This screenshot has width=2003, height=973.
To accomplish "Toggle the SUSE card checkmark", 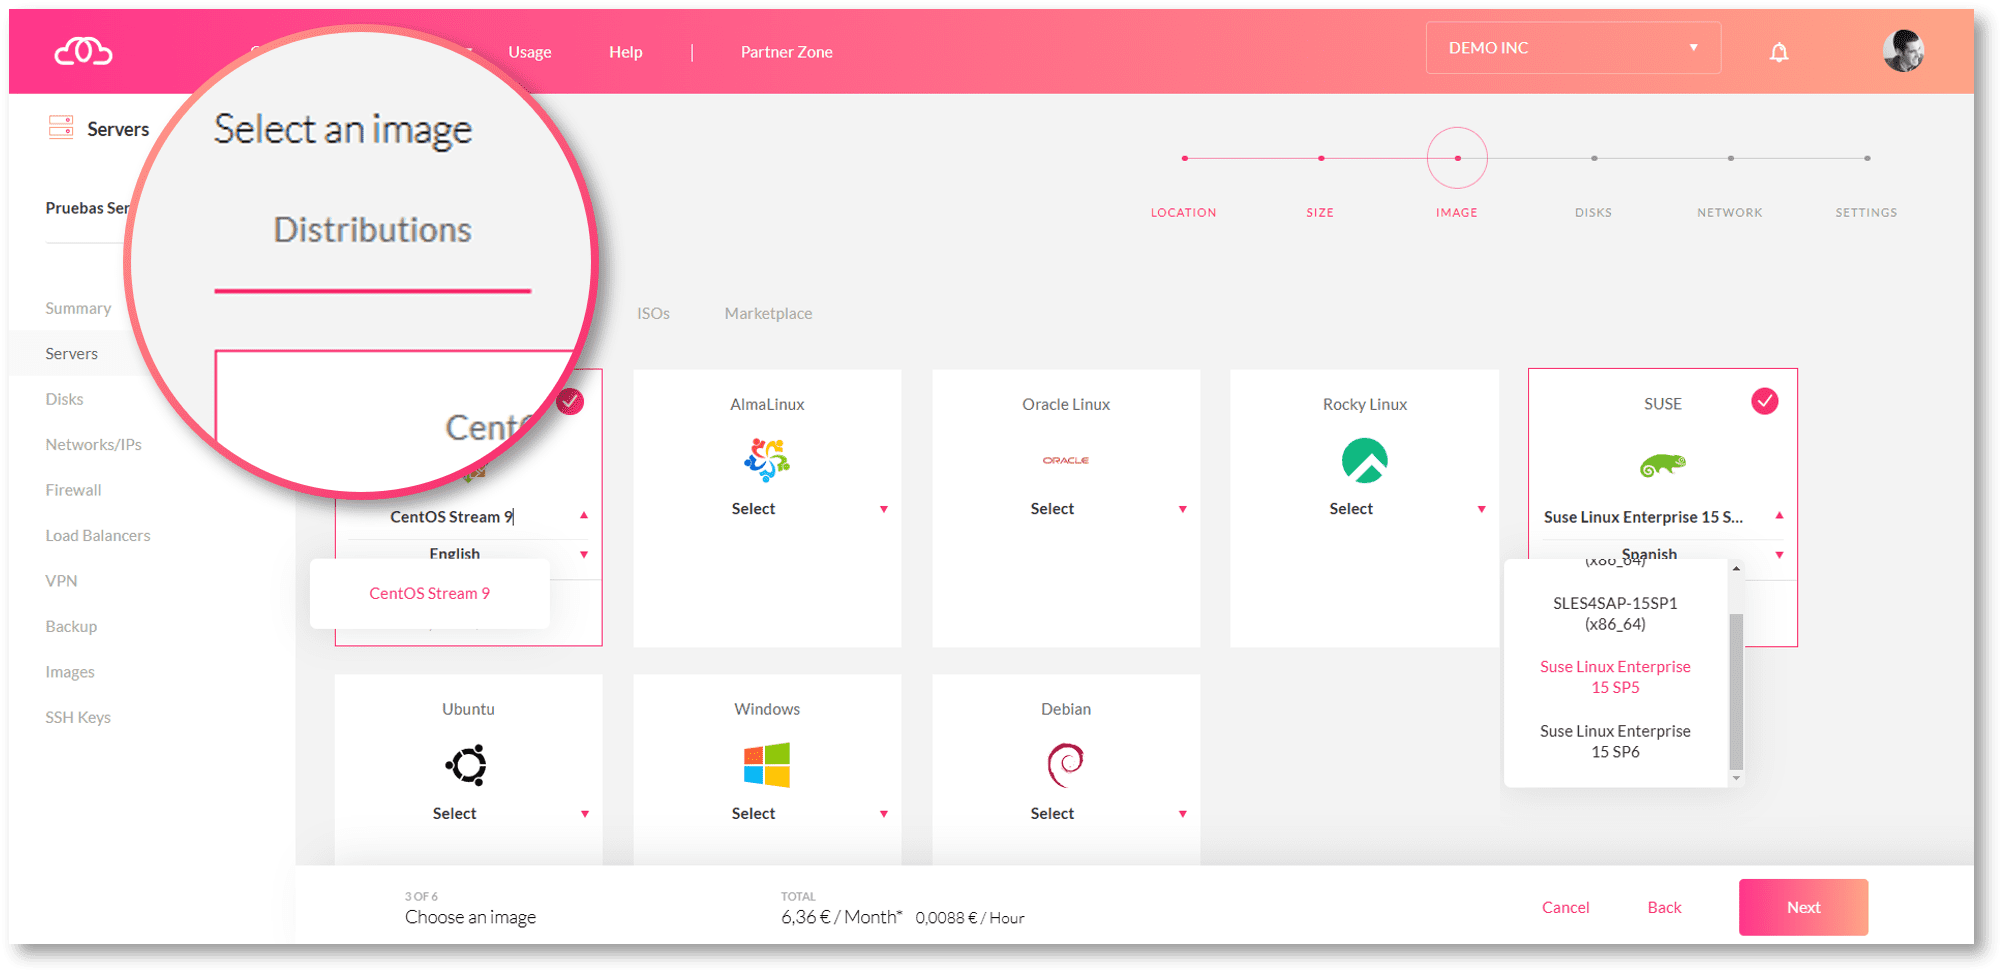I will (1765, 401).
